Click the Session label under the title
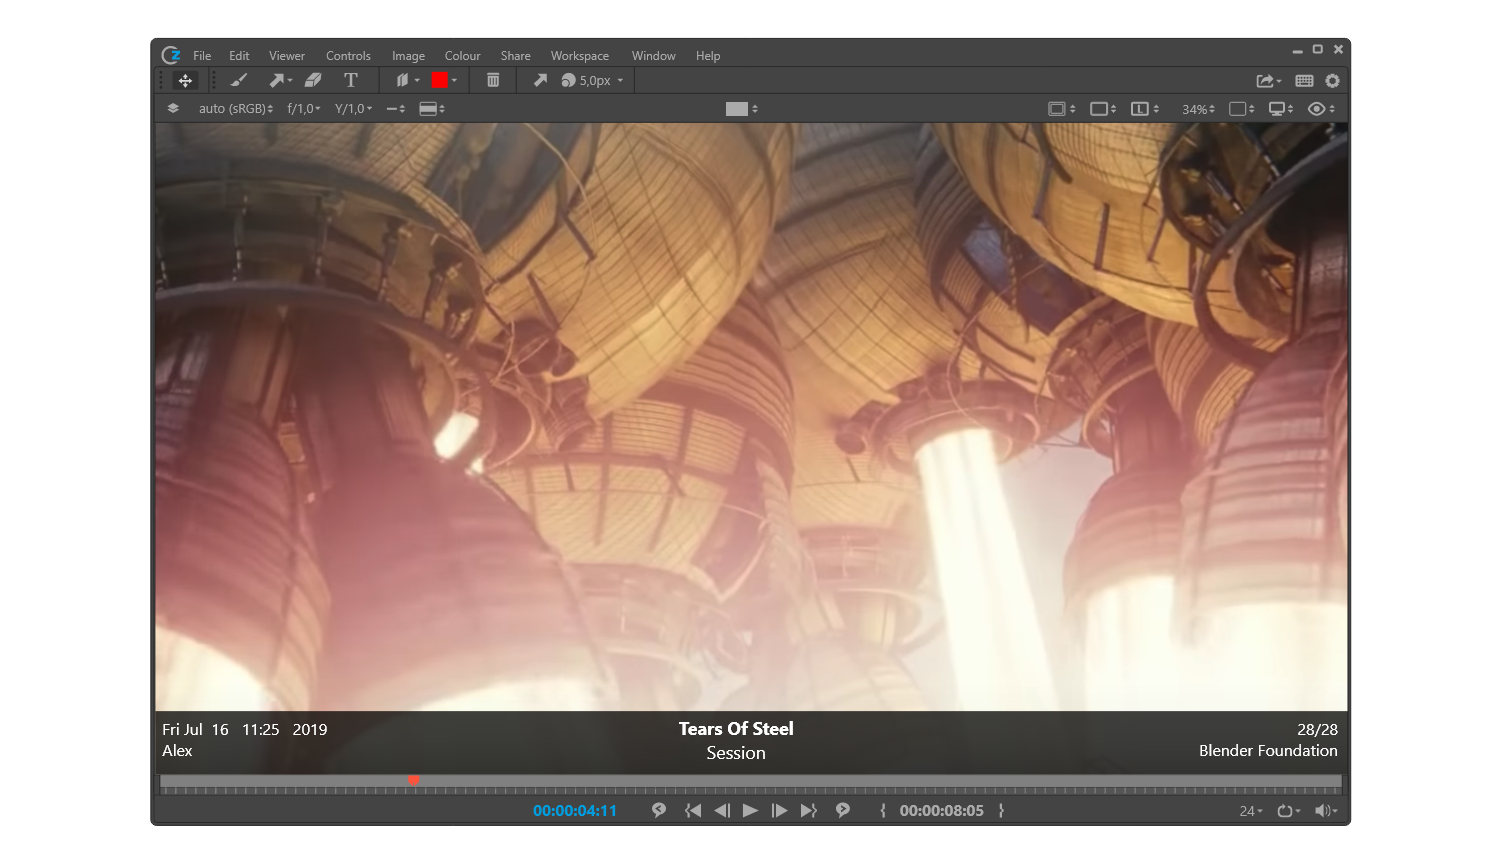The image size is (1496, 866). tap(736, 753)
